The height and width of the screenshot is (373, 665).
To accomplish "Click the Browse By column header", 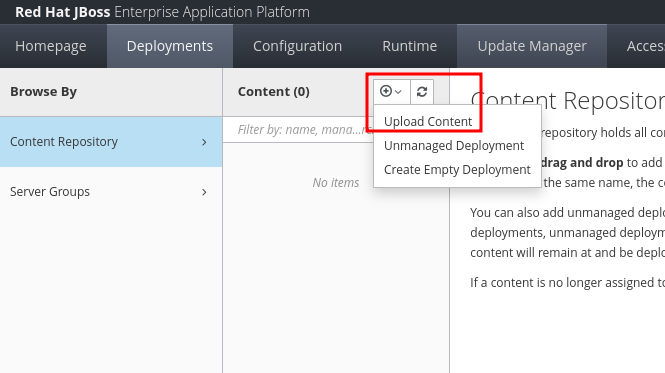I will pyautogui.click(x=43, y=92).
